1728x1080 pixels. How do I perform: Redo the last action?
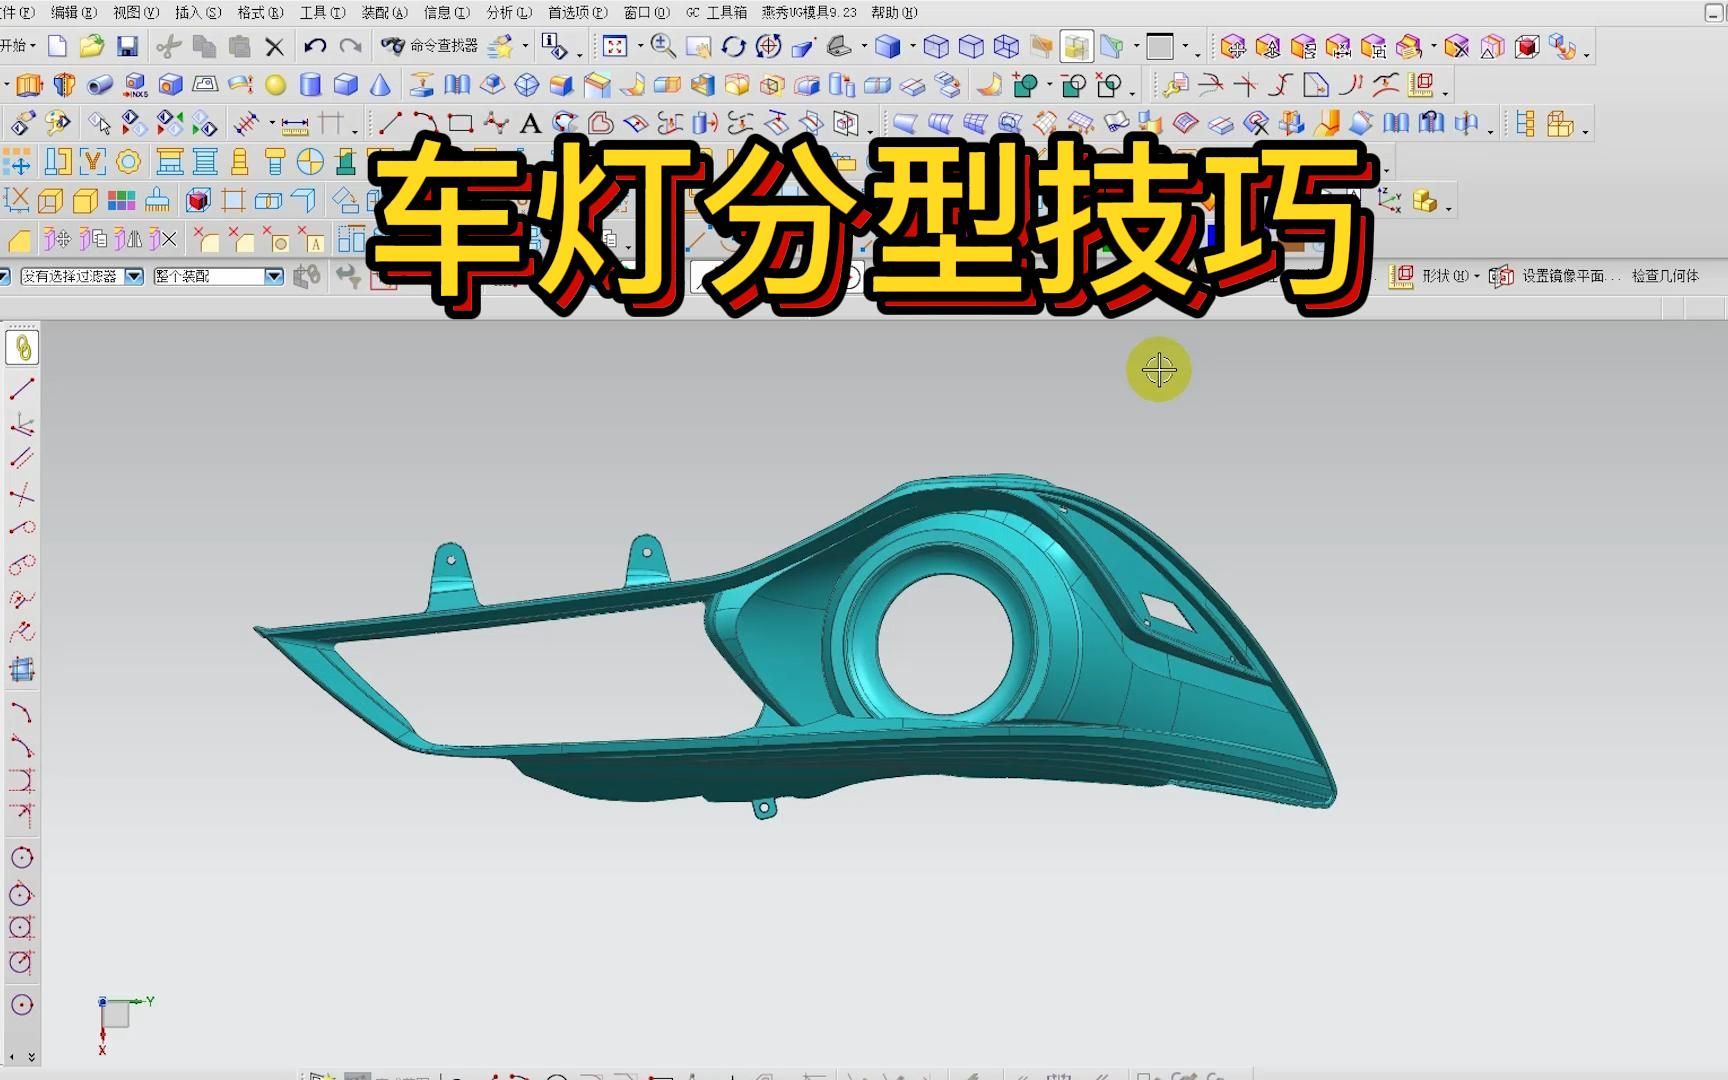tap(352, 46)
